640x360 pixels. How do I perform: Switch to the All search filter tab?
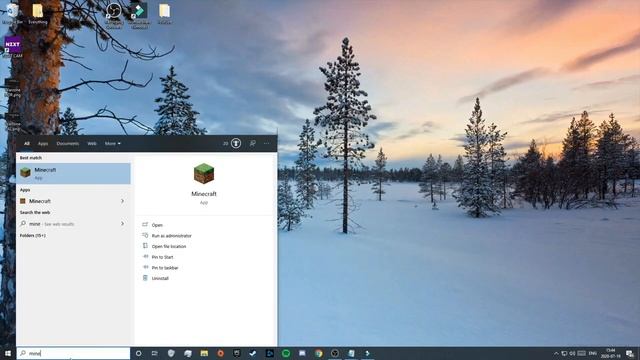pos(27,144)
